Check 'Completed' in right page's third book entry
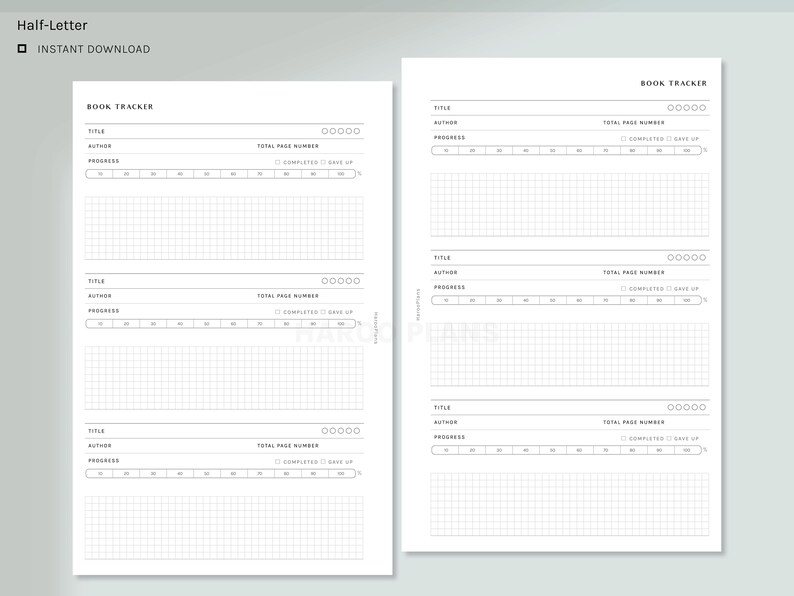This screenshot has width=794, height=596. (623, 439)
